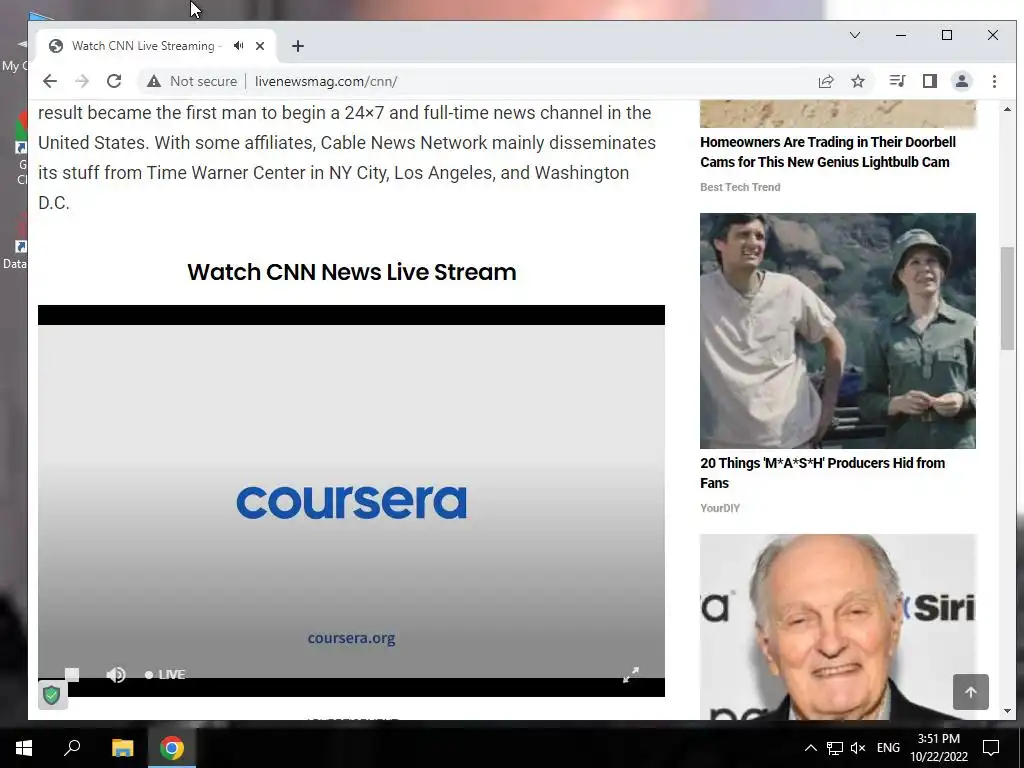Click the green shield badge on the video
Image resolution: width=1024 pixels, height=768 pixels.
pyautogui.click(x=52, y=695)
